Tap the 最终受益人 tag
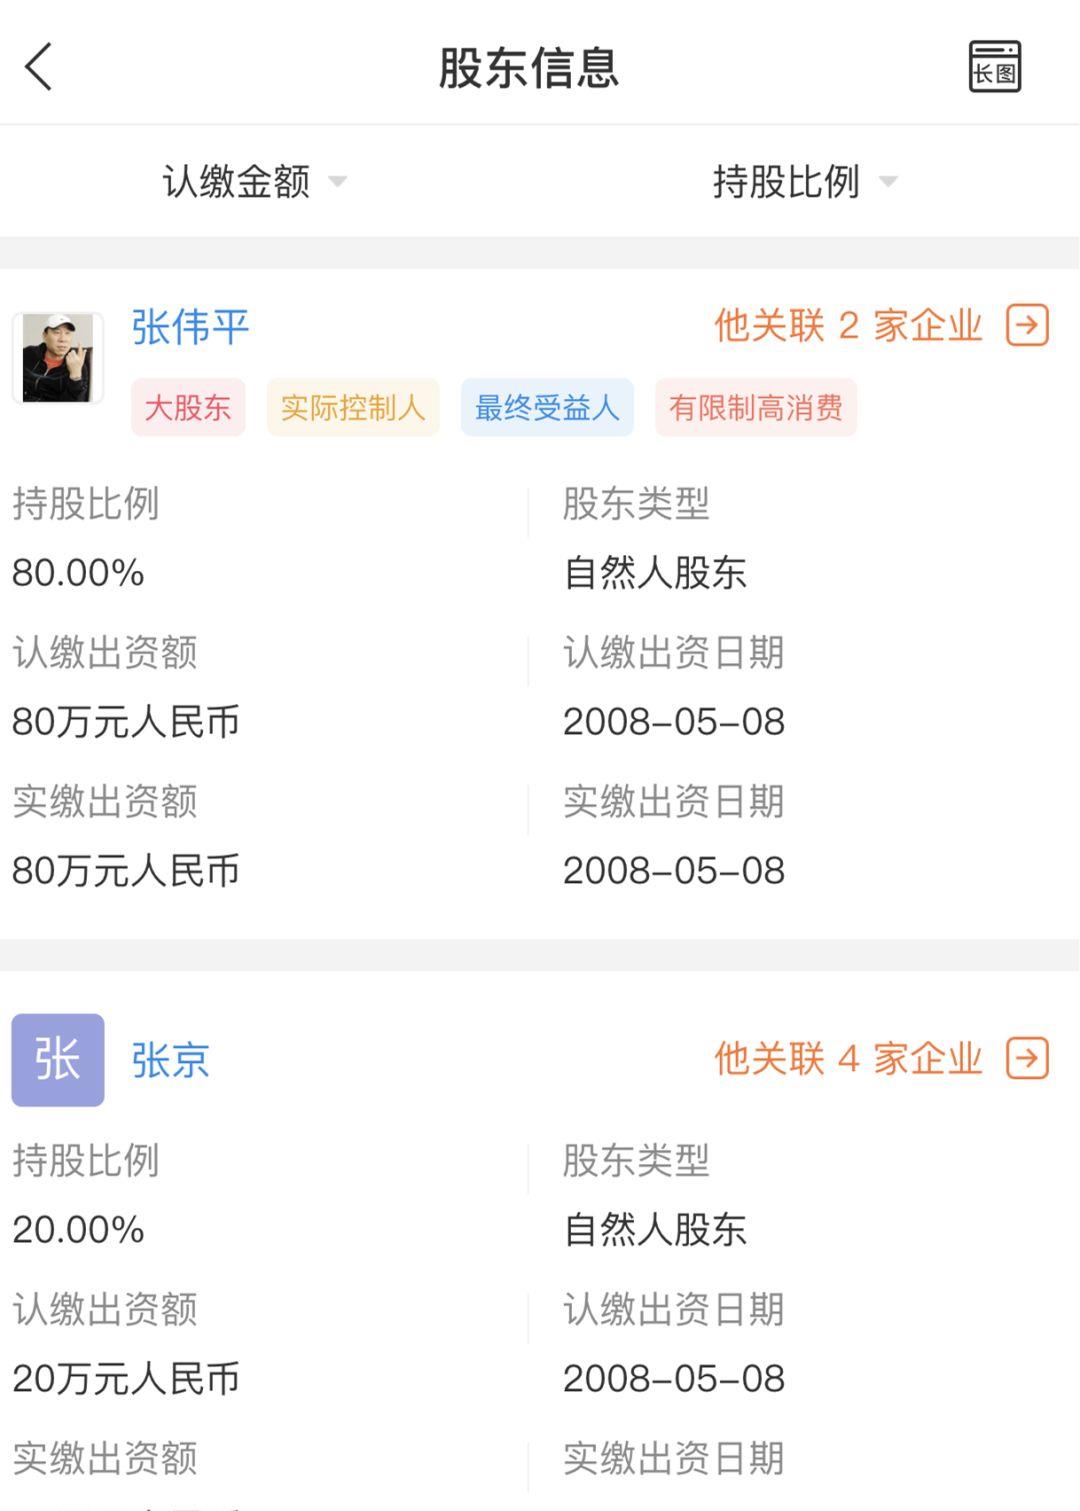The width and height of the screenshot is (1080, 1511). click(x=547, y=408)
